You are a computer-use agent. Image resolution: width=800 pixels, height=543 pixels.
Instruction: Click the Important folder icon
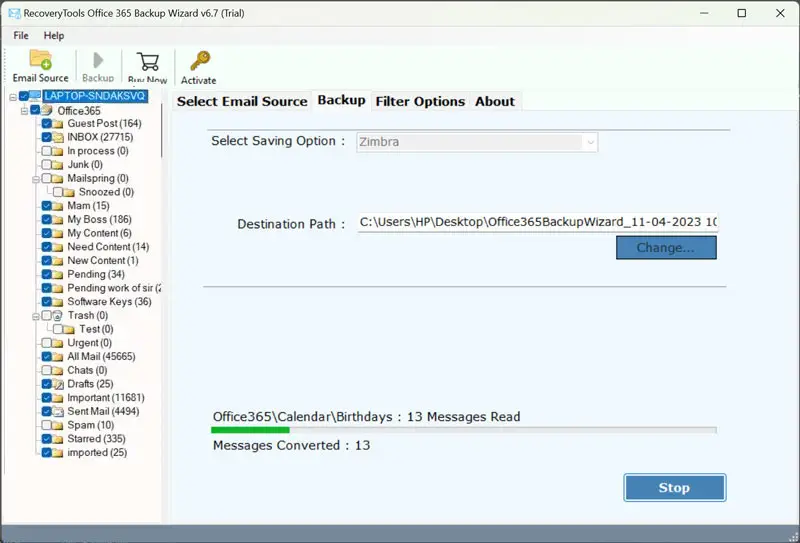(x=58, y=398)
